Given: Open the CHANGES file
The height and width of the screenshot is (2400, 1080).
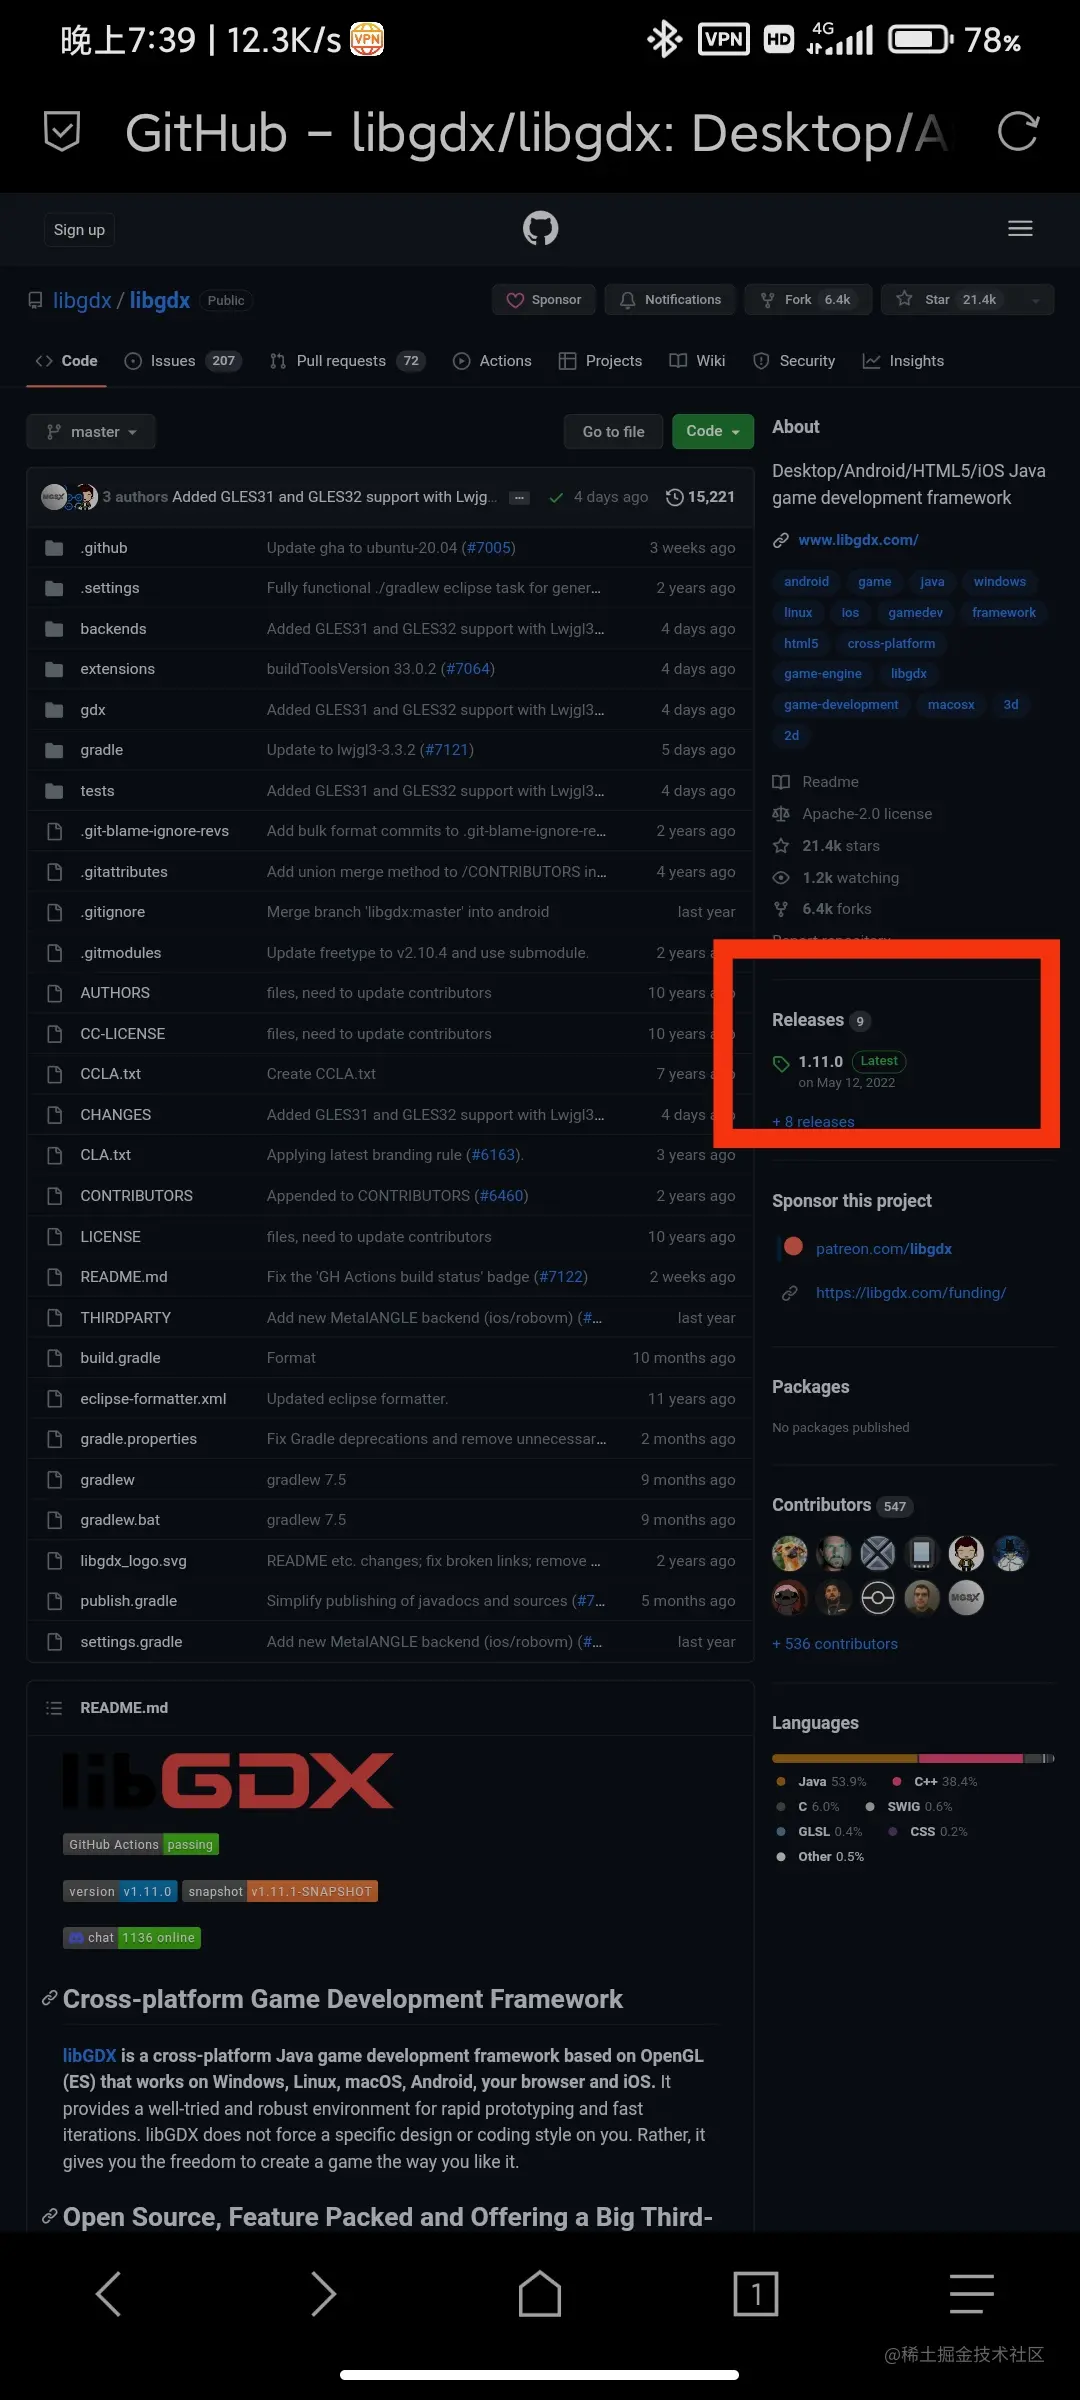Looking at the screenshot, I should pyautogui.click(x=116, y=1115).
